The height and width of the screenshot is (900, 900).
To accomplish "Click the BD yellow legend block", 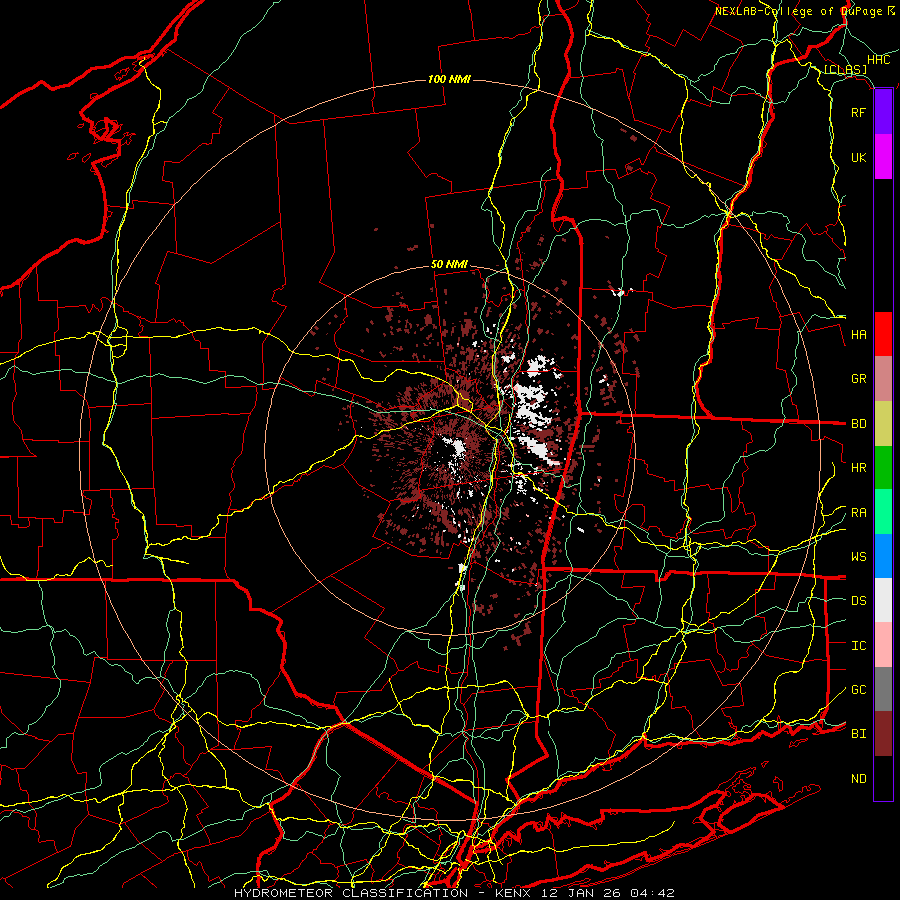I will click(883, 424).
